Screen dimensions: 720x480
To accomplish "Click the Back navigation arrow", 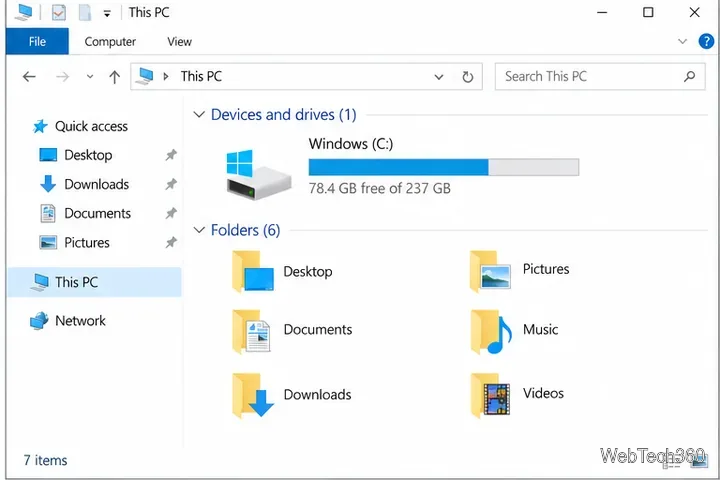I will (x=29, y=77).
